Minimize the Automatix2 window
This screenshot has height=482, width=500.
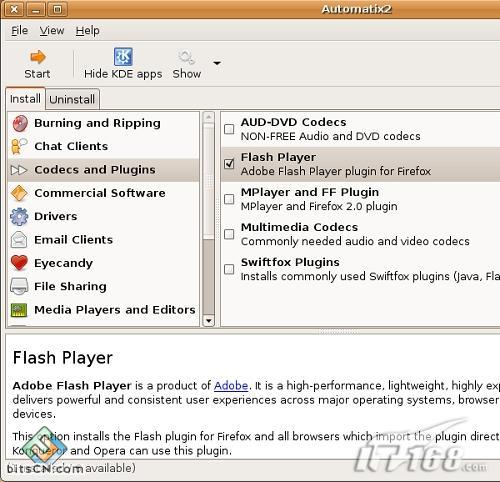36,9
